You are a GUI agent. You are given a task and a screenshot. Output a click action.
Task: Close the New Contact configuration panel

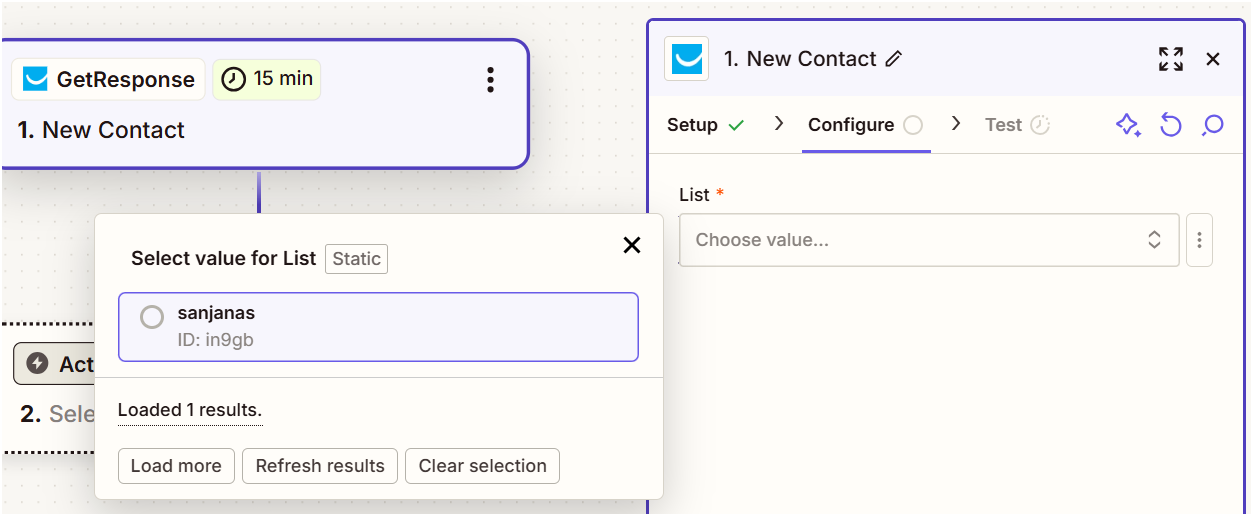[x=1213, y=59]
